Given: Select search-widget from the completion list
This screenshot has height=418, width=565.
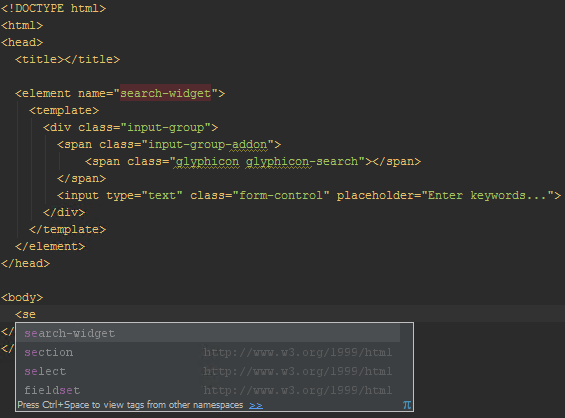Looking at the screenshot, I should 208,333.
